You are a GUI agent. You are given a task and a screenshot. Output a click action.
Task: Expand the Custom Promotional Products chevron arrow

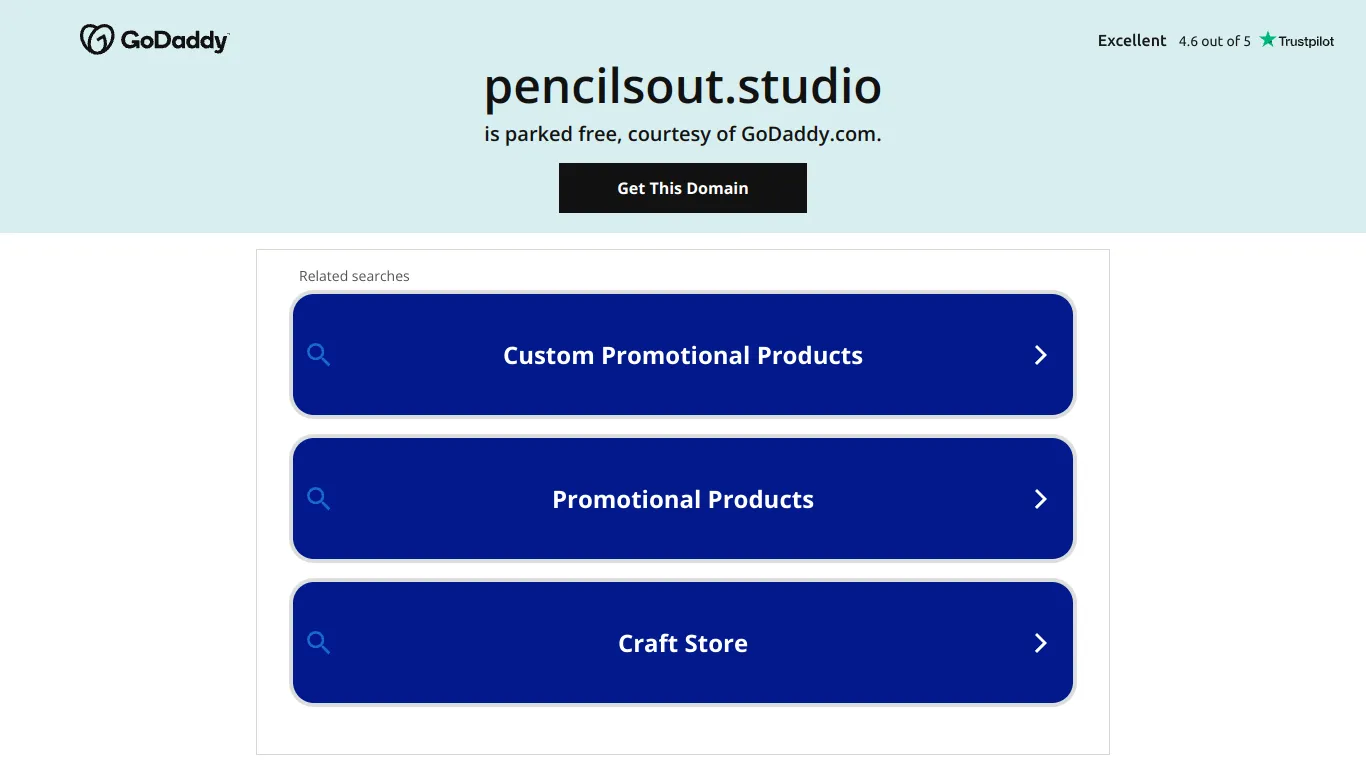click(1040, 355)
